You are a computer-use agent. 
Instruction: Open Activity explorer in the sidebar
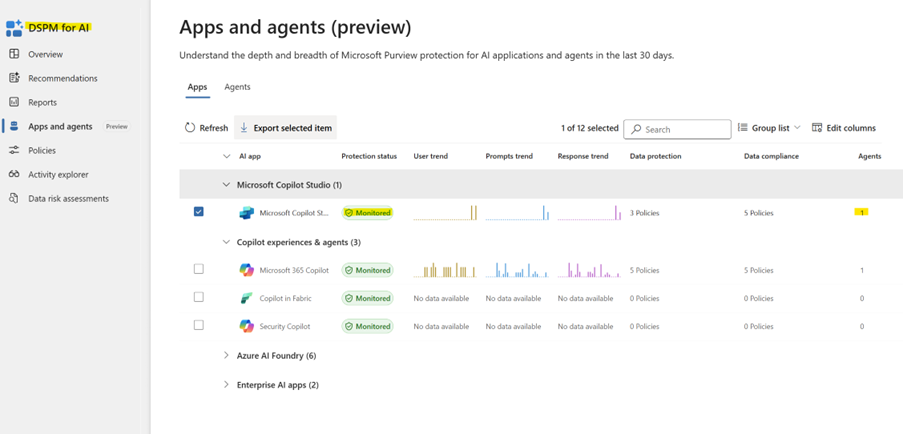coord(58,174)
